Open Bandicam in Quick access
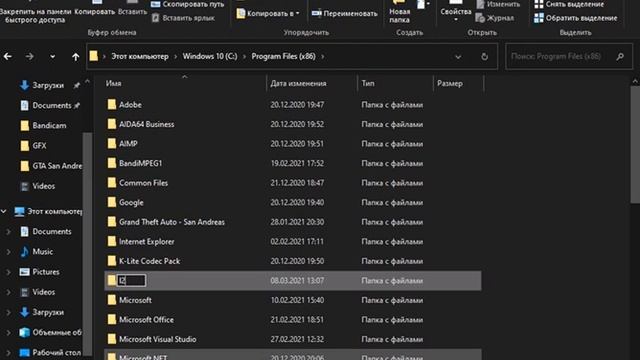 (x=49, y=125)
